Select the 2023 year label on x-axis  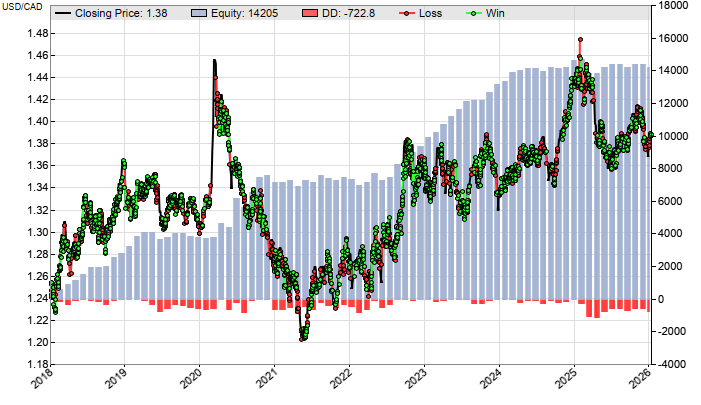tap(420, 382)
